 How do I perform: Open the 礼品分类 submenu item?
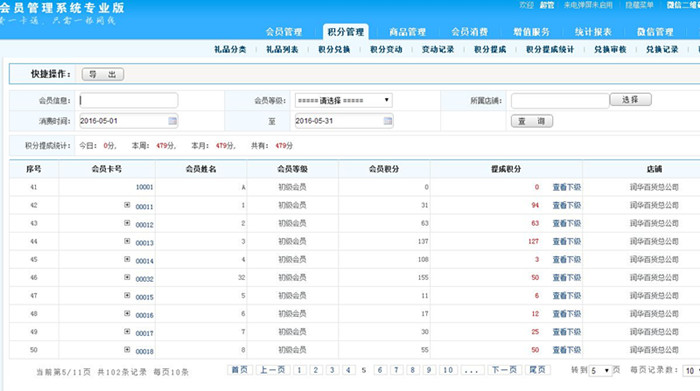(x=230, y=50)
